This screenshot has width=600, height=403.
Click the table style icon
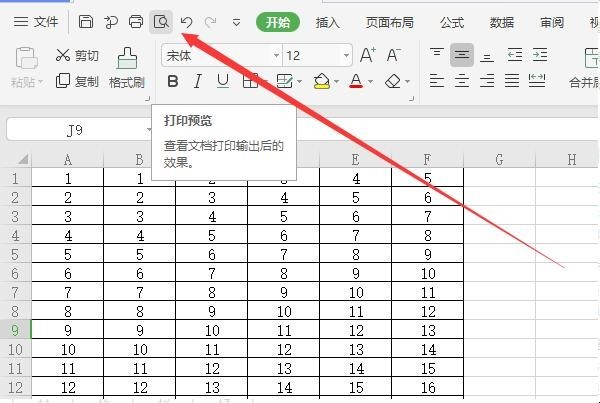coord(284,81)
